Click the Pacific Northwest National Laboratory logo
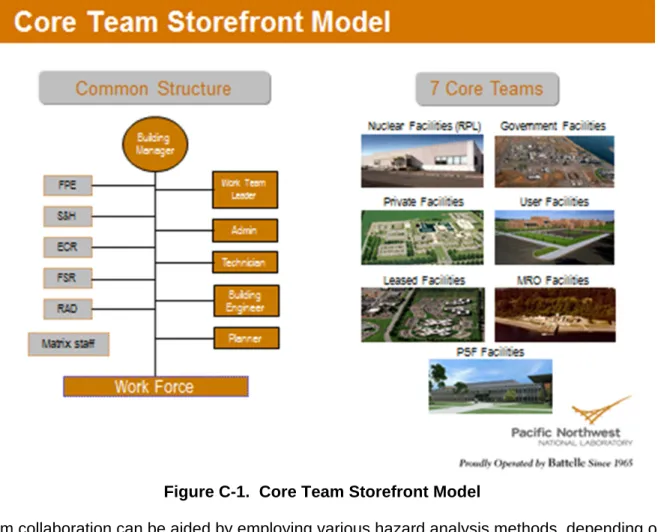Screen dimensions: 658x532 click(572, 421)
